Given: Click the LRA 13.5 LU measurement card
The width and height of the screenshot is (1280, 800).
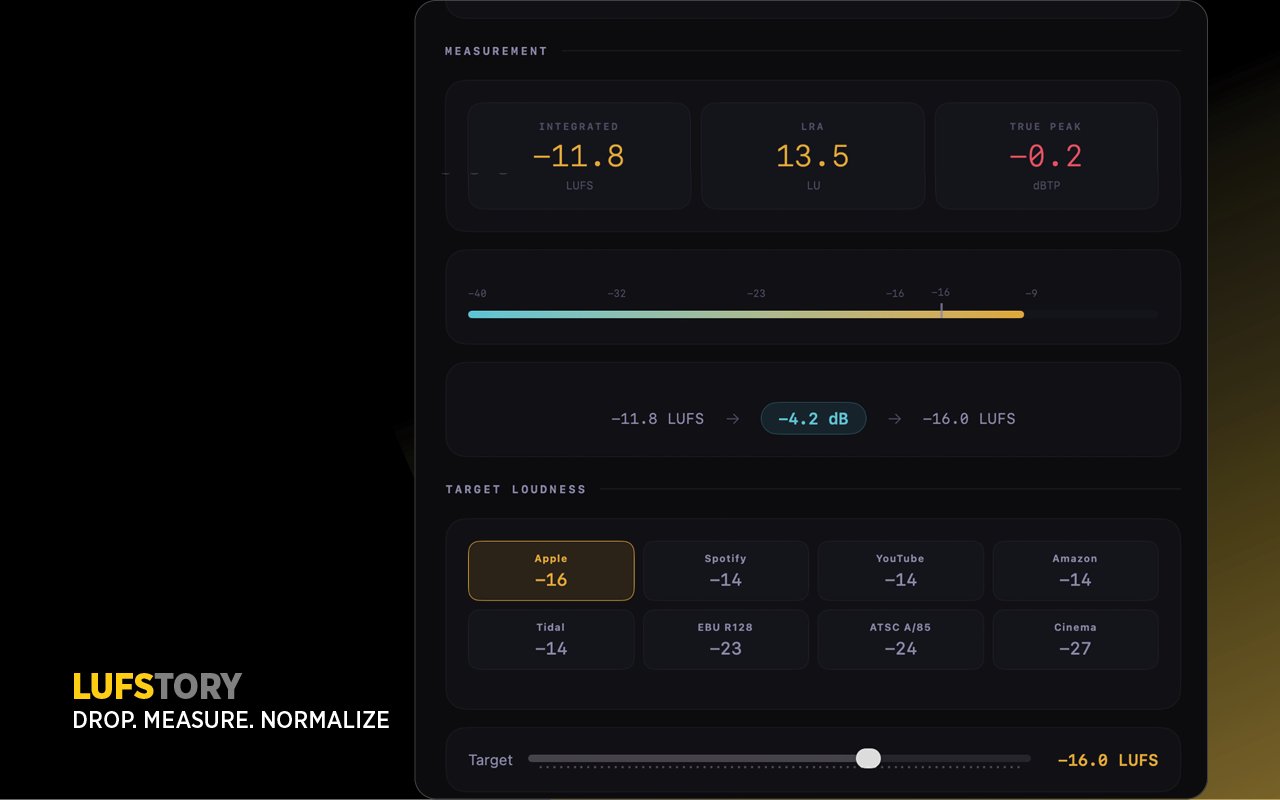Looking at the screenshot, I should [x=813, y=156].
